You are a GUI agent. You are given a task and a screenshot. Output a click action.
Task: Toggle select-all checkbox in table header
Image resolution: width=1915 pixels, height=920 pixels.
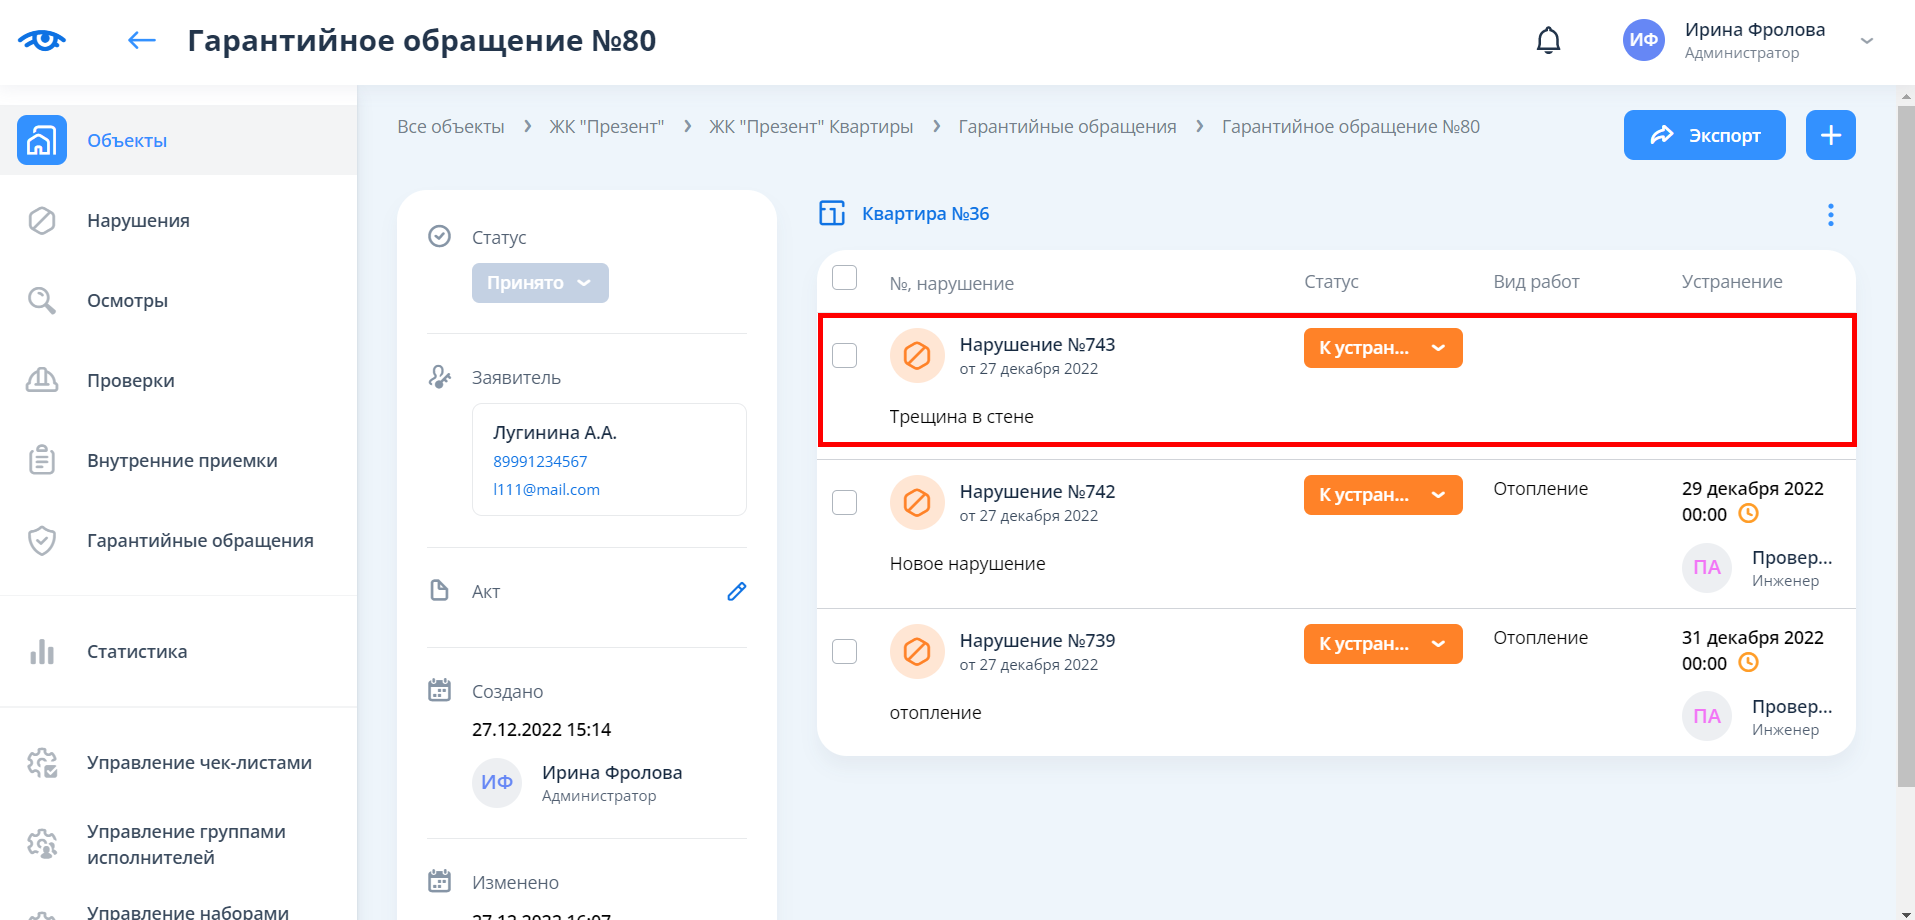[845, 278]
